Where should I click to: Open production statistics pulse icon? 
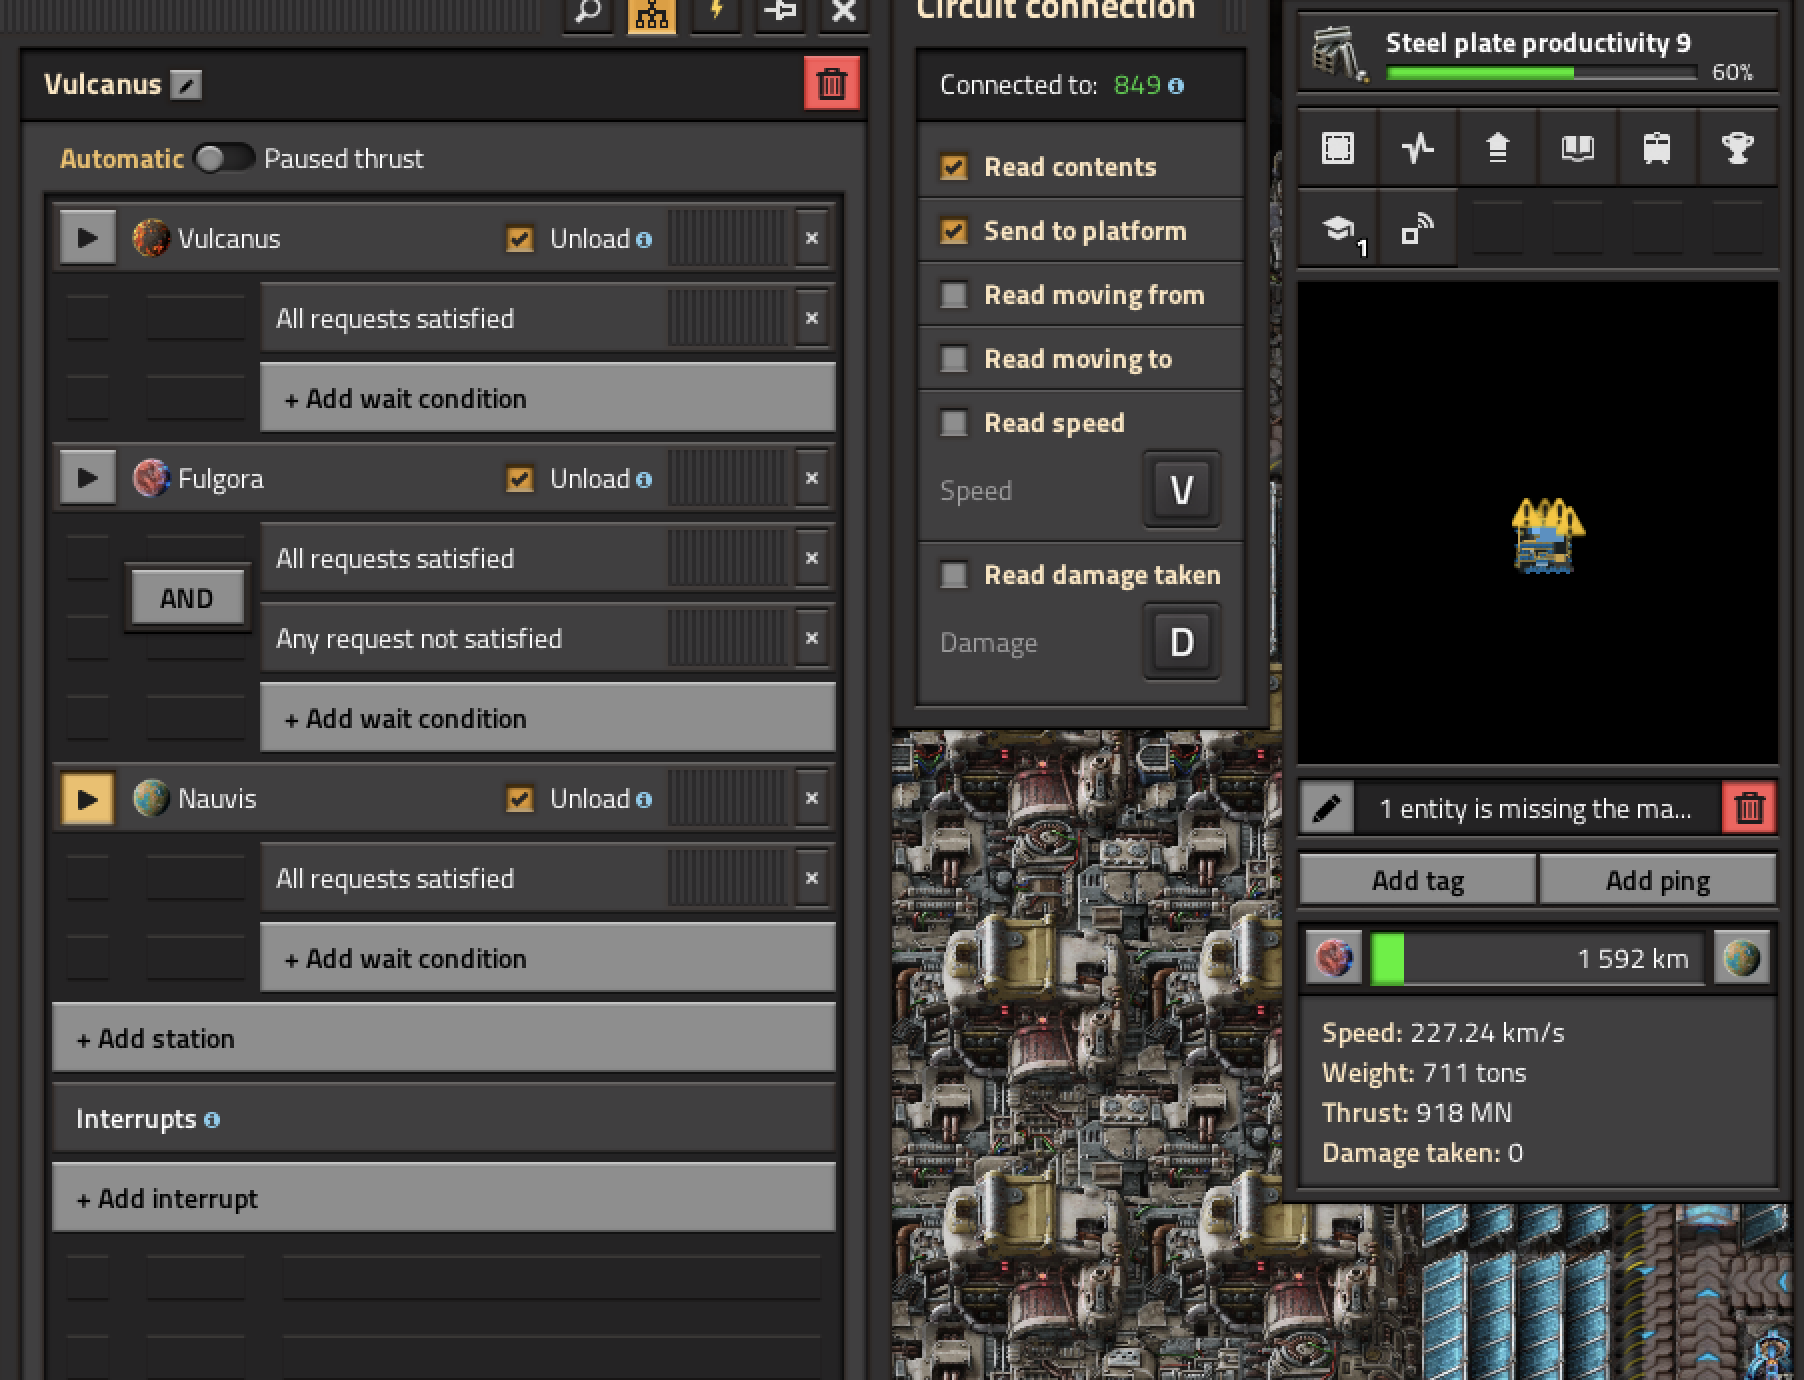(1418, 148)
